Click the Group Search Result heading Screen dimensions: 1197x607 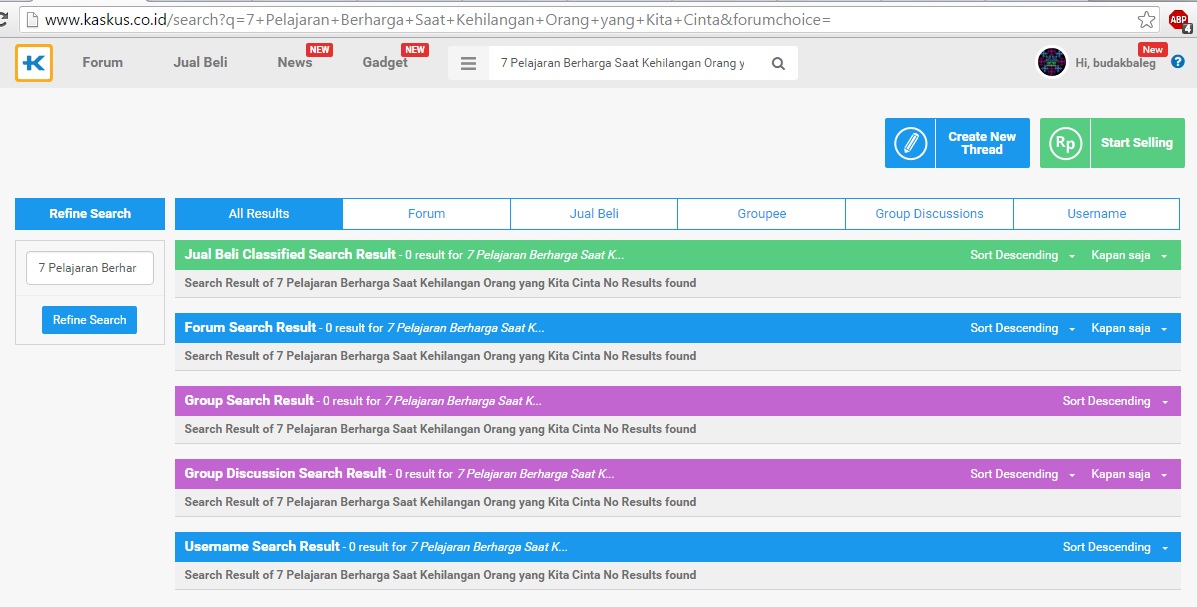click(249, 400)
